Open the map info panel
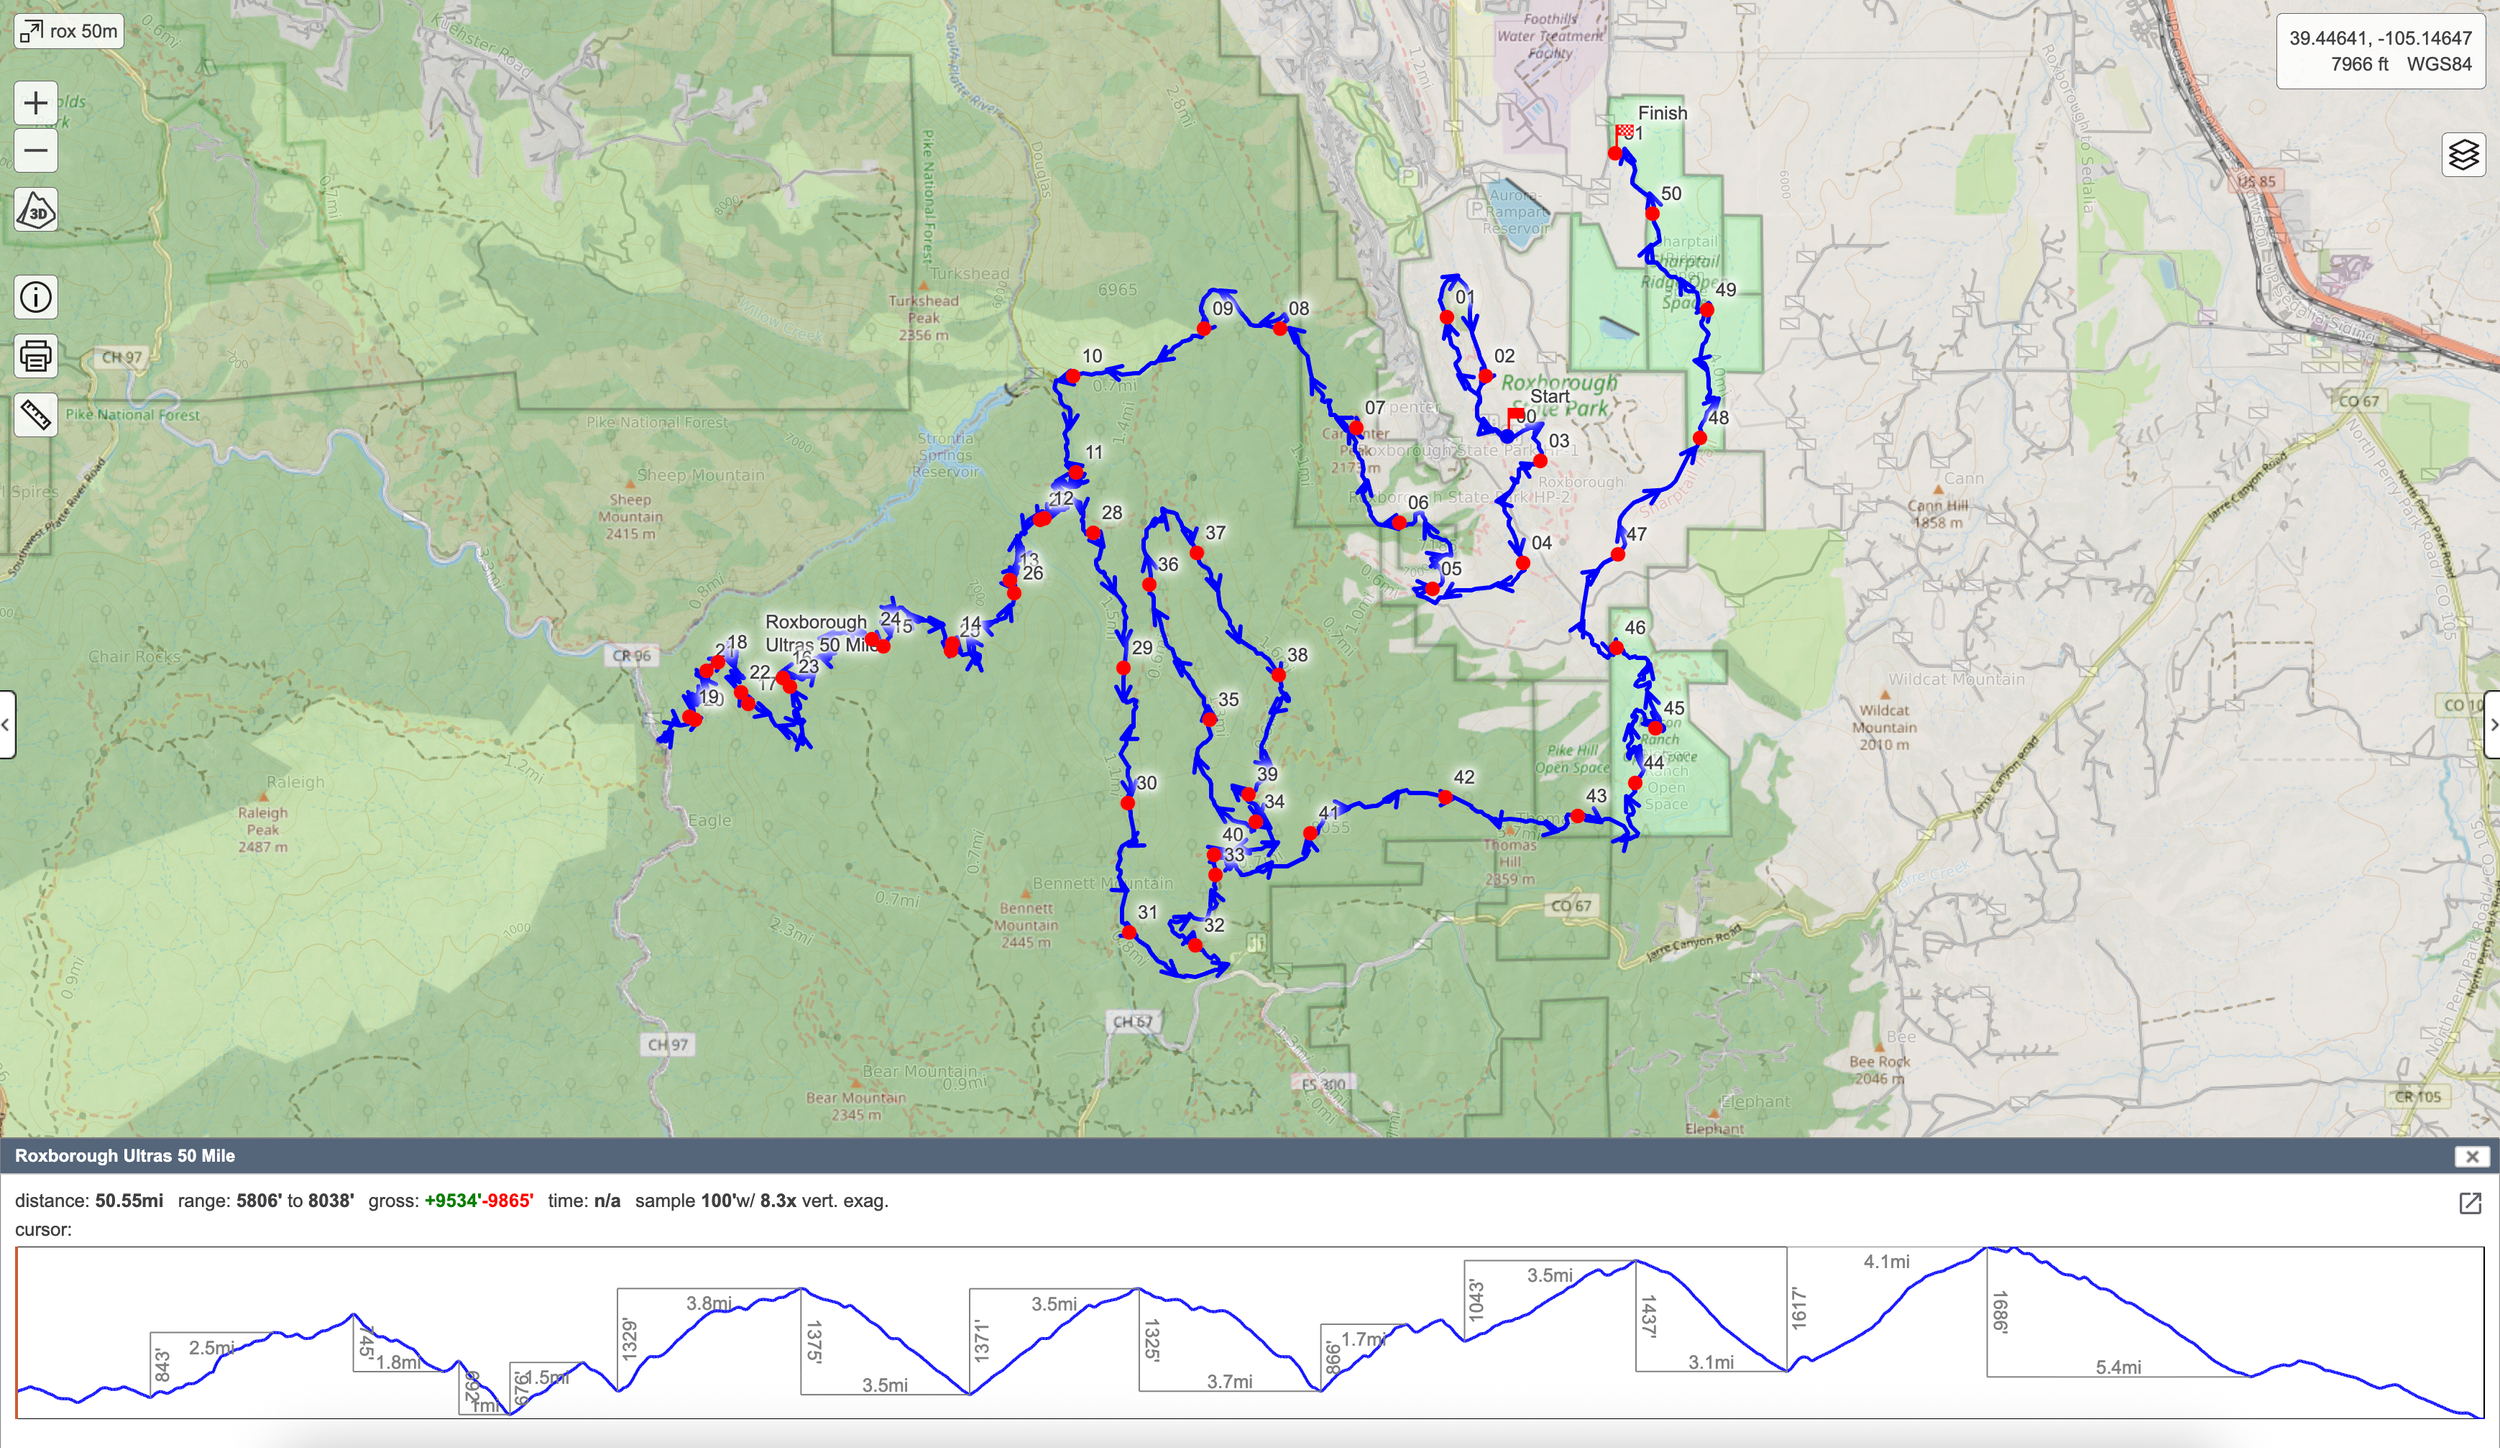 tap(35, 297)
